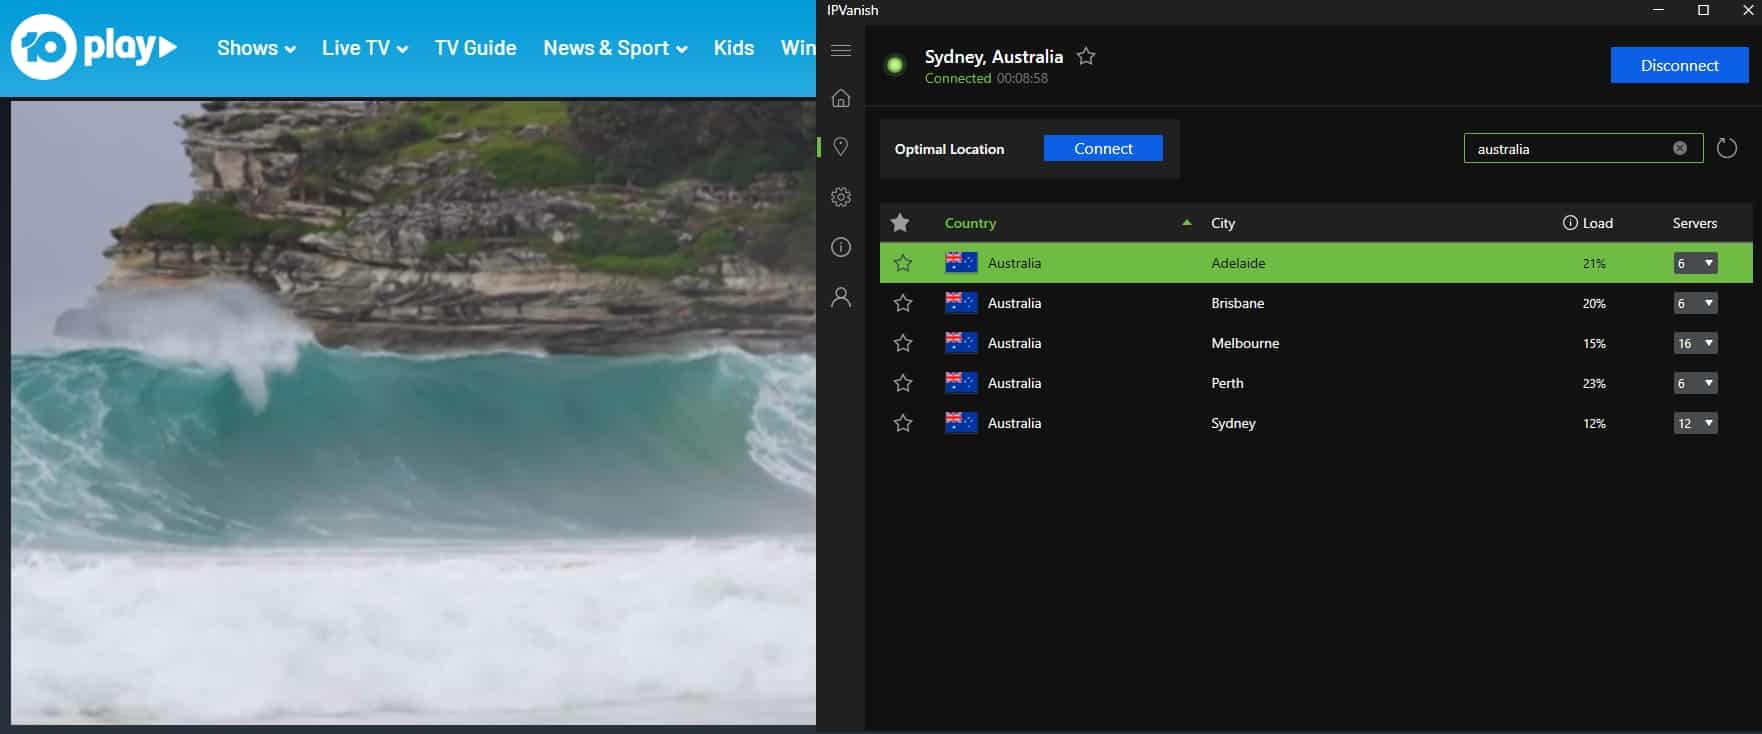
Task: Click the Disconnect button
Action: click(x=1679, y=65)
